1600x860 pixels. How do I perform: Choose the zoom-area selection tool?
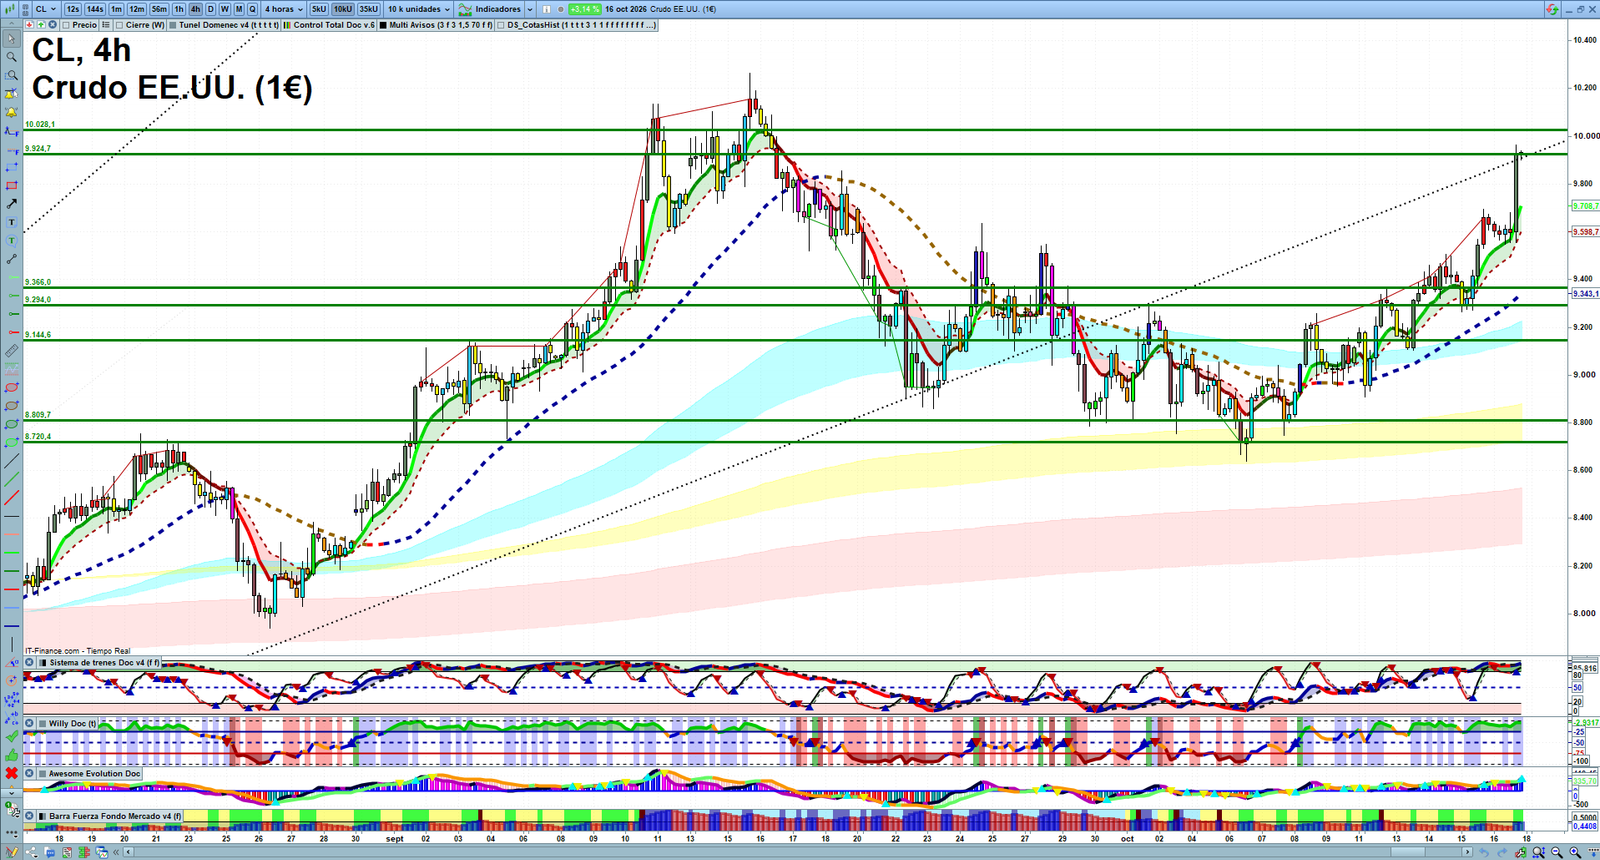point(11,75)
